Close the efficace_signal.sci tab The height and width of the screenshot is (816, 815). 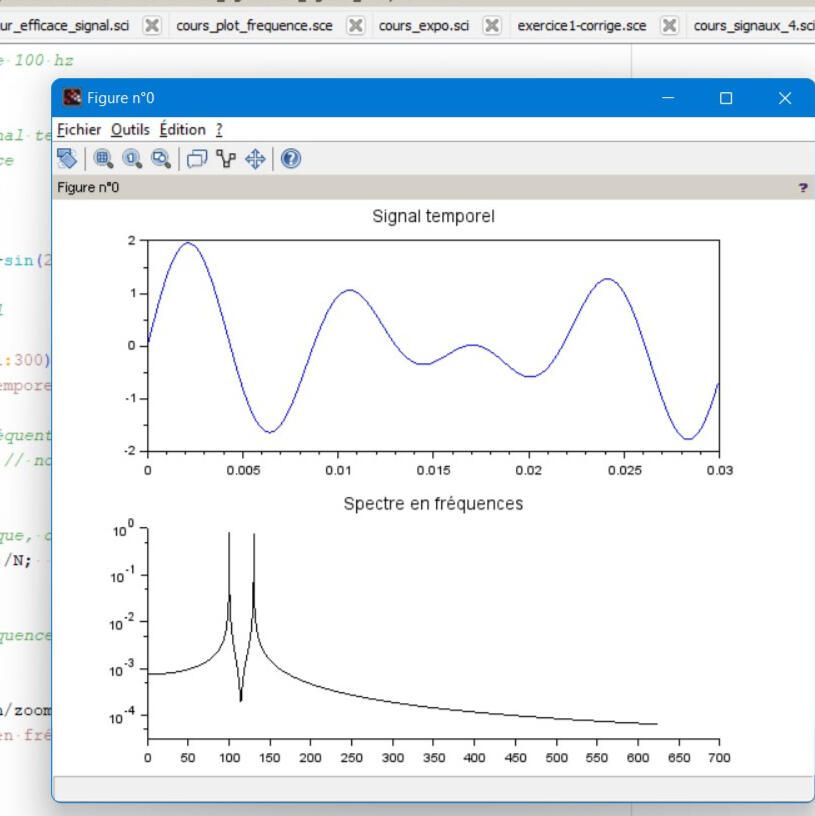point(152,26)
